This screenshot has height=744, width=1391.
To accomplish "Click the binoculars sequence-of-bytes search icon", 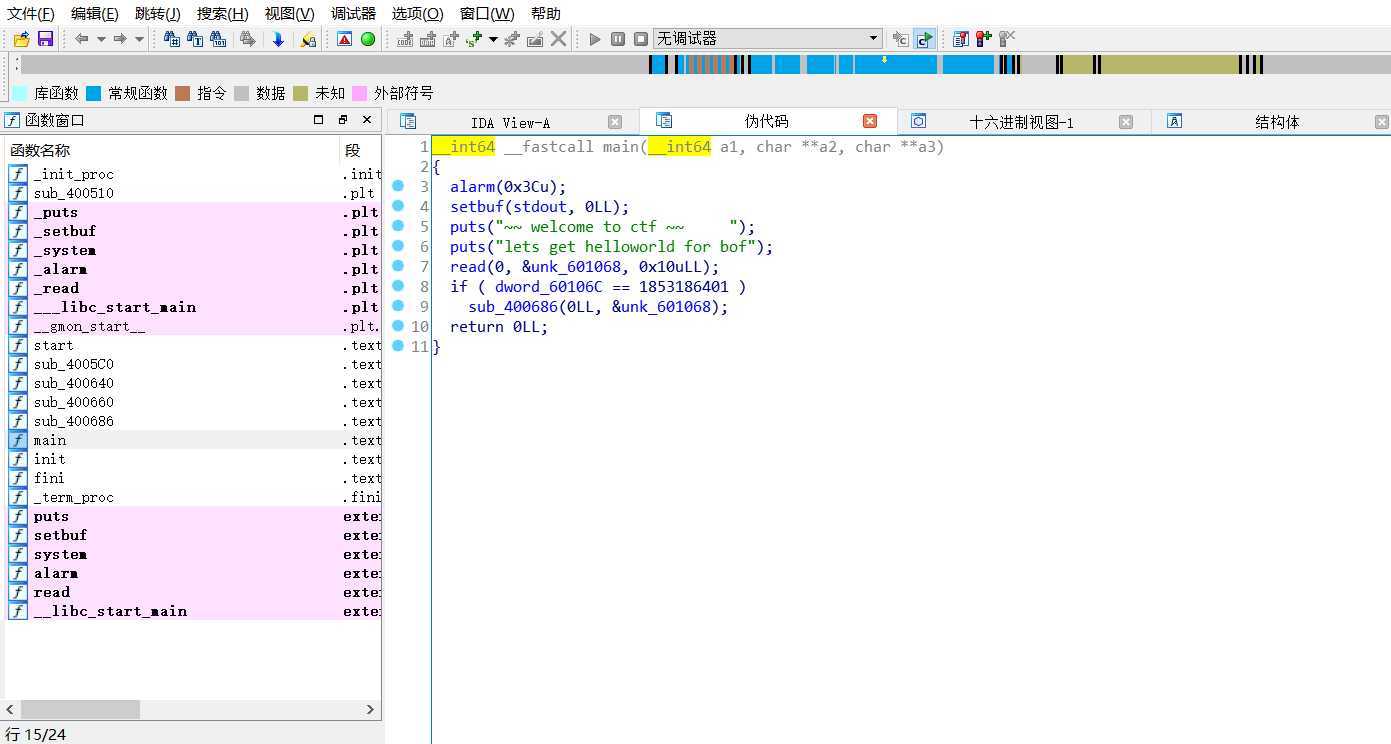I will click(218, 39).
